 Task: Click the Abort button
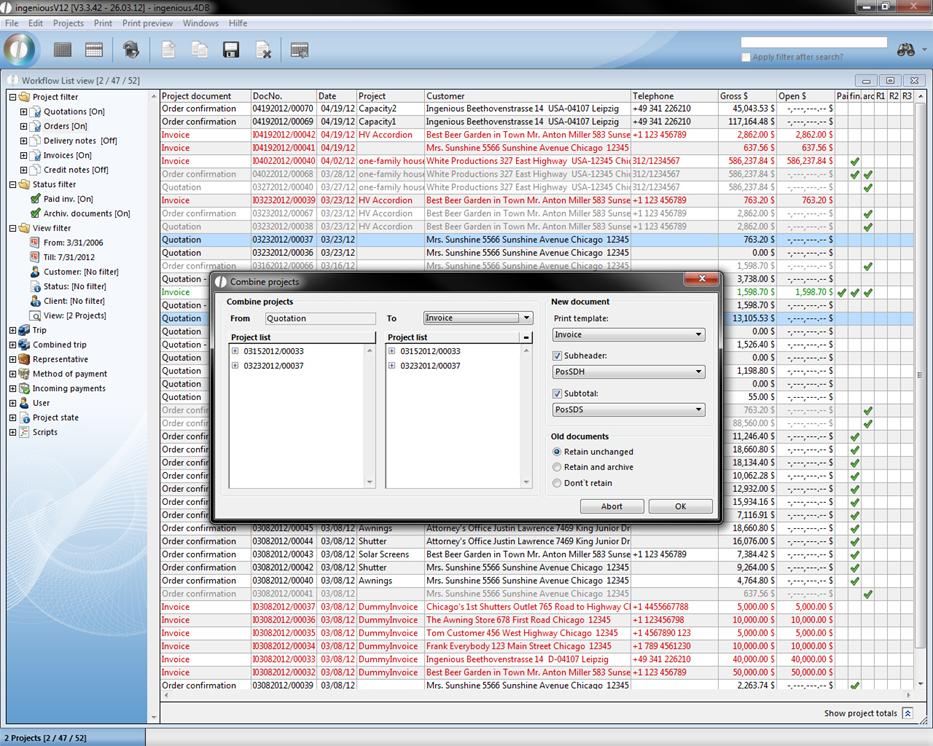pyautogui.click(x=611, y=507)
